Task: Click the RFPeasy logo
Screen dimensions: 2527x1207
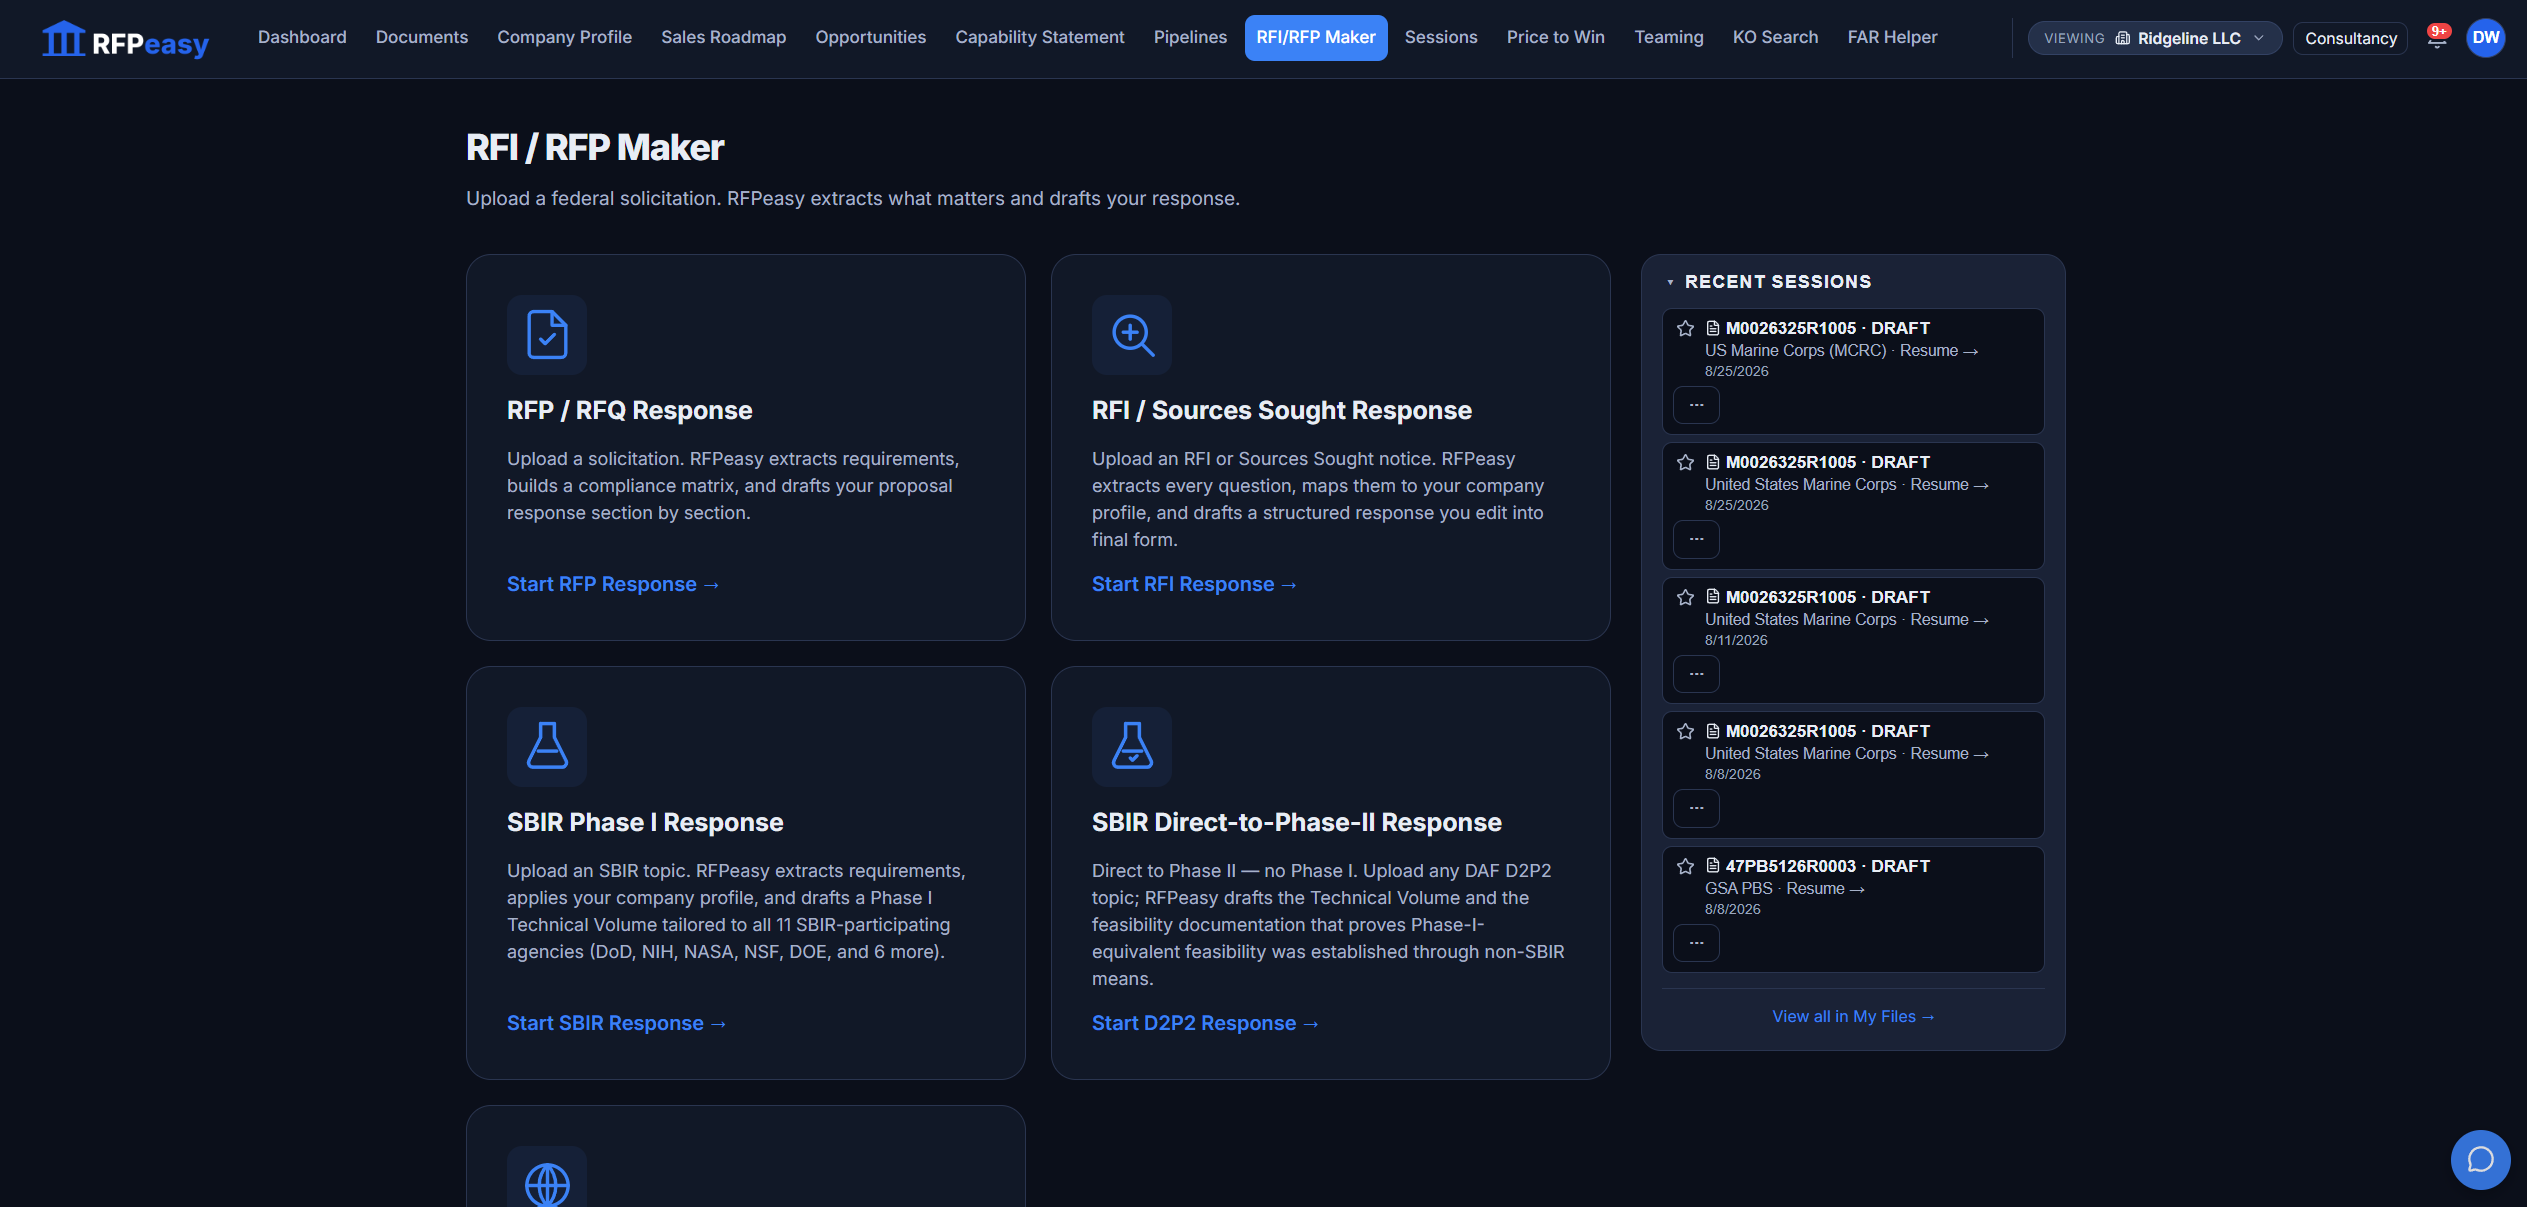Action: [x=125, y=39]
